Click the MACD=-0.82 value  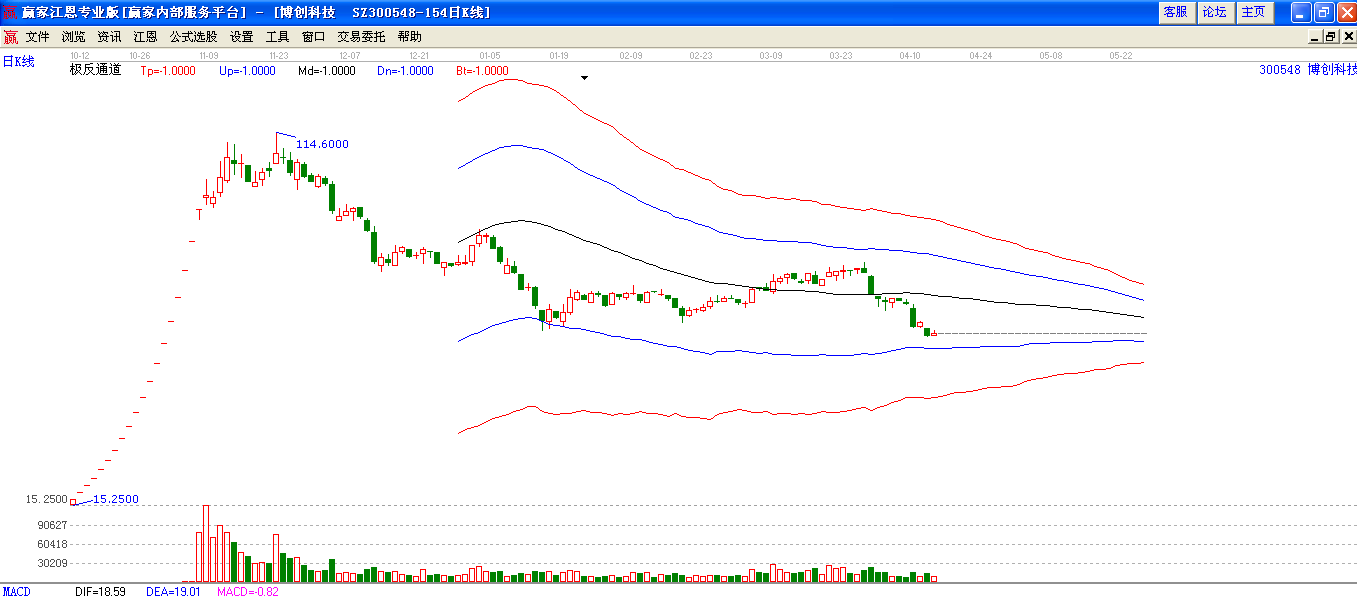tap(248, 592)
